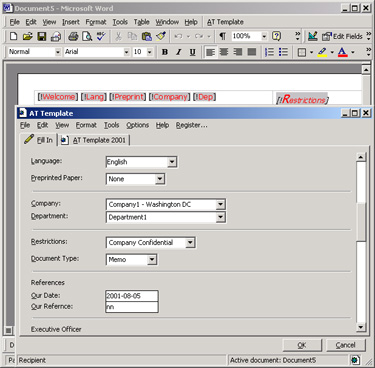Click the Edit Fields toolbar button
The height and width of the screenshot is (368, 375).
[x=342, y=36]
